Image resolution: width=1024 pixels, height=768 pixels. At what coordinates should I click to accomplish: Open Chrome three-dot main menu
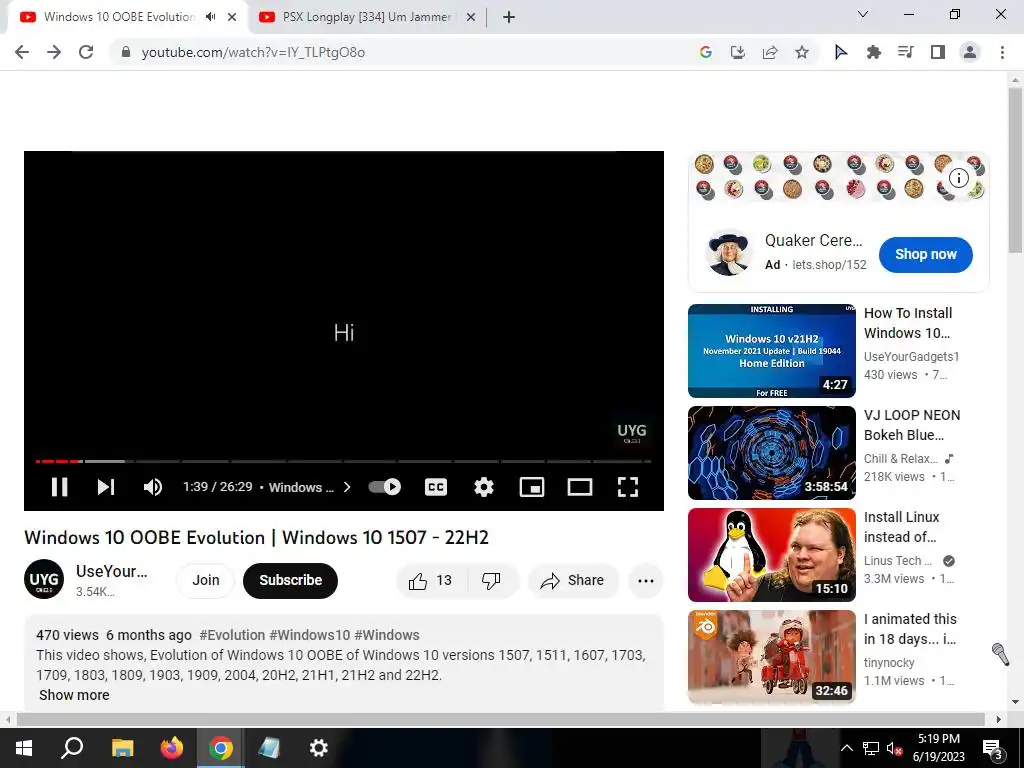[x=1002, y=52]
